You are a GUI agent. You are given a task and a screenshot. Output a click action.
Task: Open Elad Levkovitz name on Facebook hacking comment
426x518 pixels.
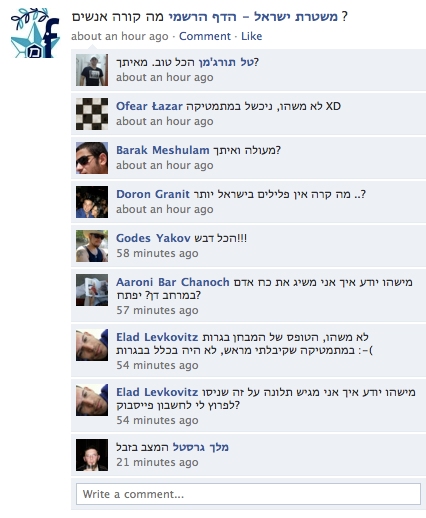point(157,392)
